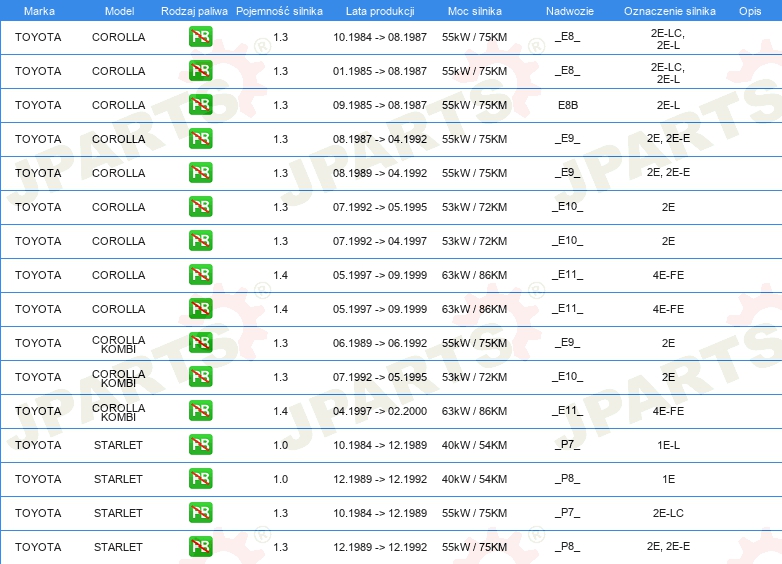Click fuel icon in the E8B Corolla row
The width and height of the screenshot is (782, 564).
tap(200, 105)
